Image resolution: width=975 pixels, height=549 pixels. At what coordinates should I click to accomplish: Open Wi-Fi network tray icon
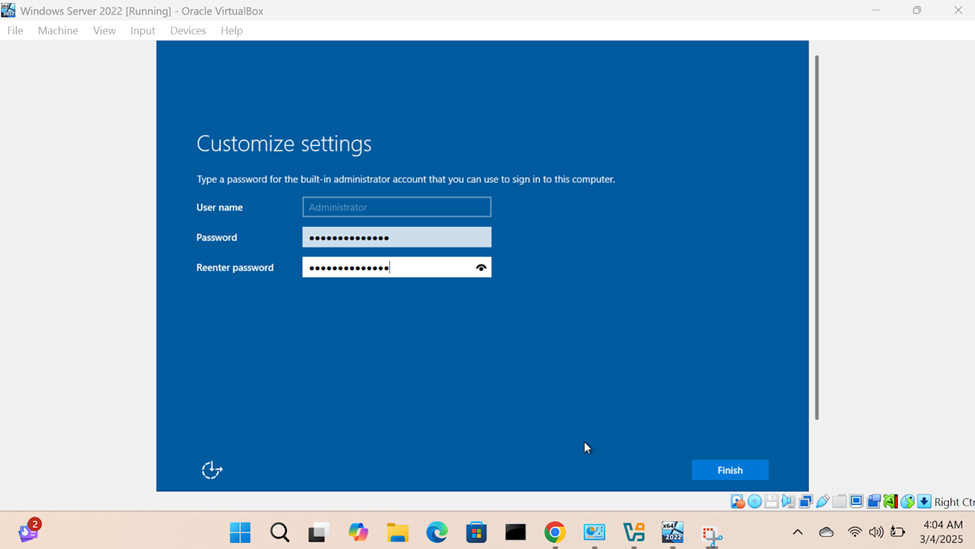pyautogui.click(x=854, y=532)
